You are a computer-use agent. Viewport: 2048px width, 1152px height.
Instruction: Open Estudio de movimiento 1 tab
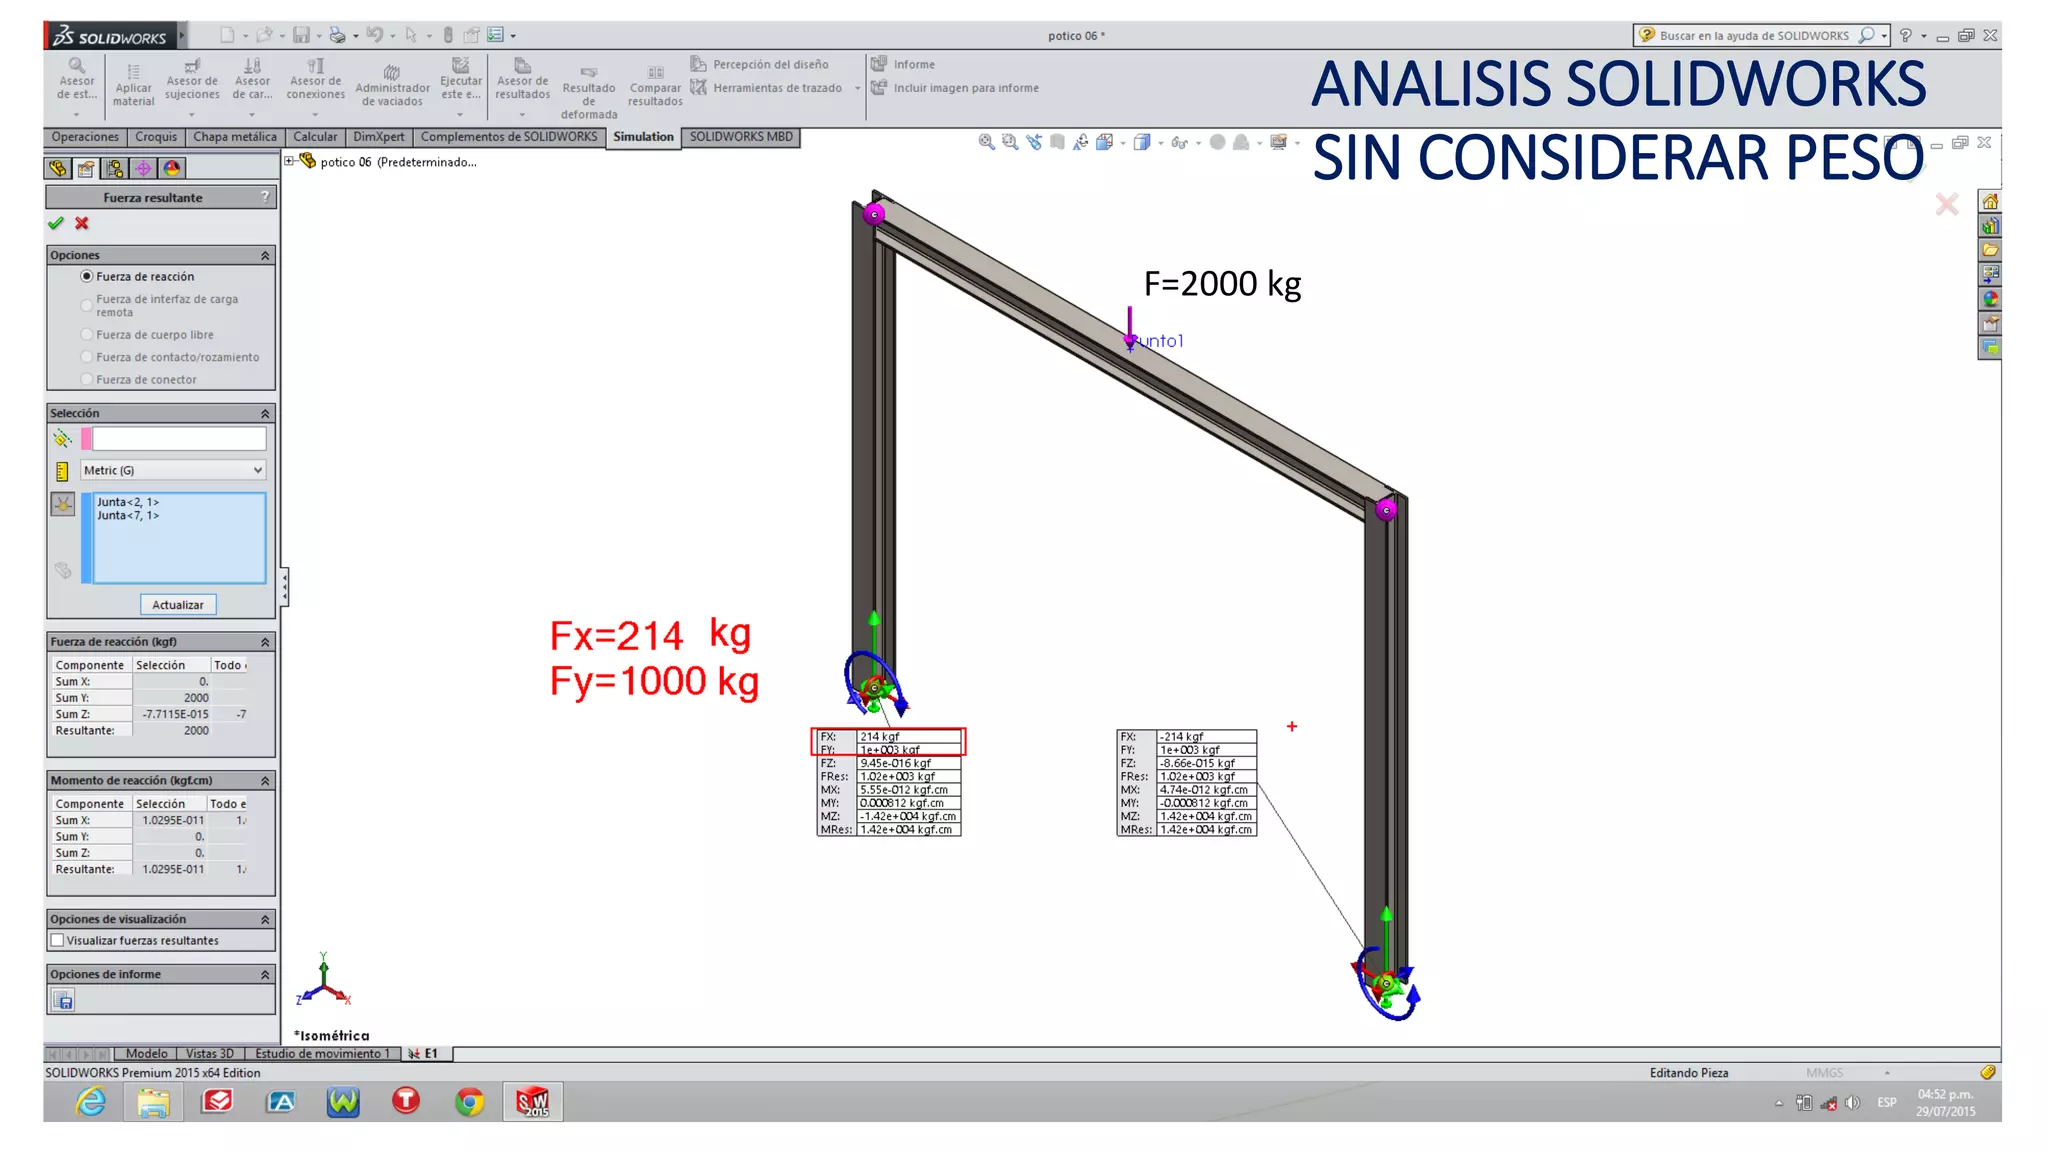(x=322, y=1053)
